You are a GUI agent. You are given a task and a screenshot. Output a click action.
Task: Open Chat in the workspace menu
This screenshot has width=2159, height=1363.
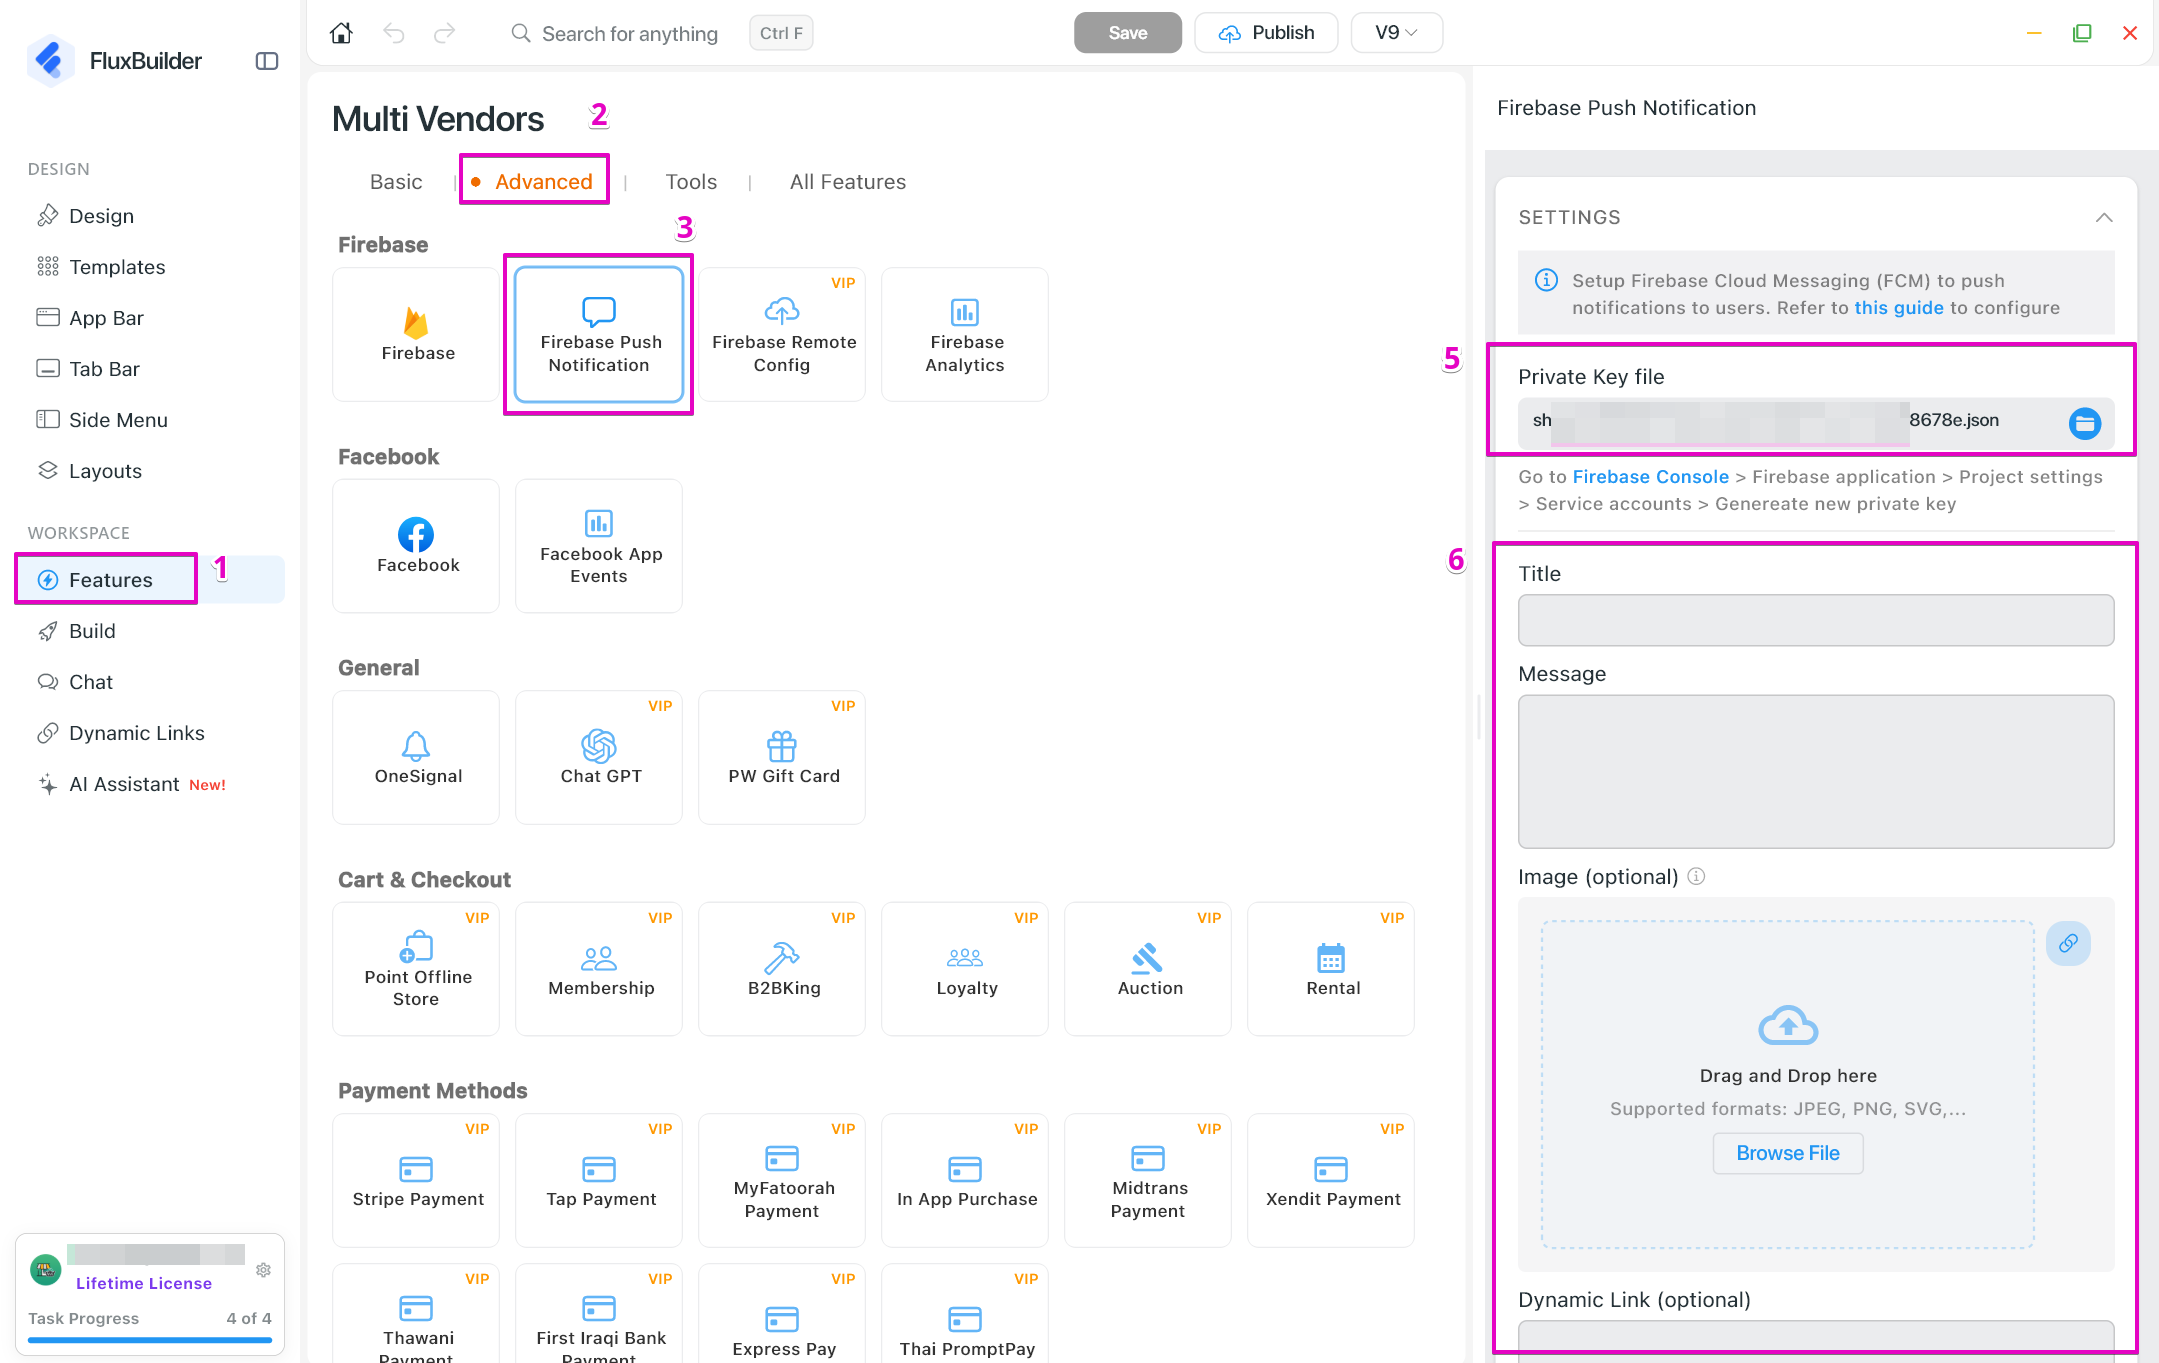(x=150, y=682)
